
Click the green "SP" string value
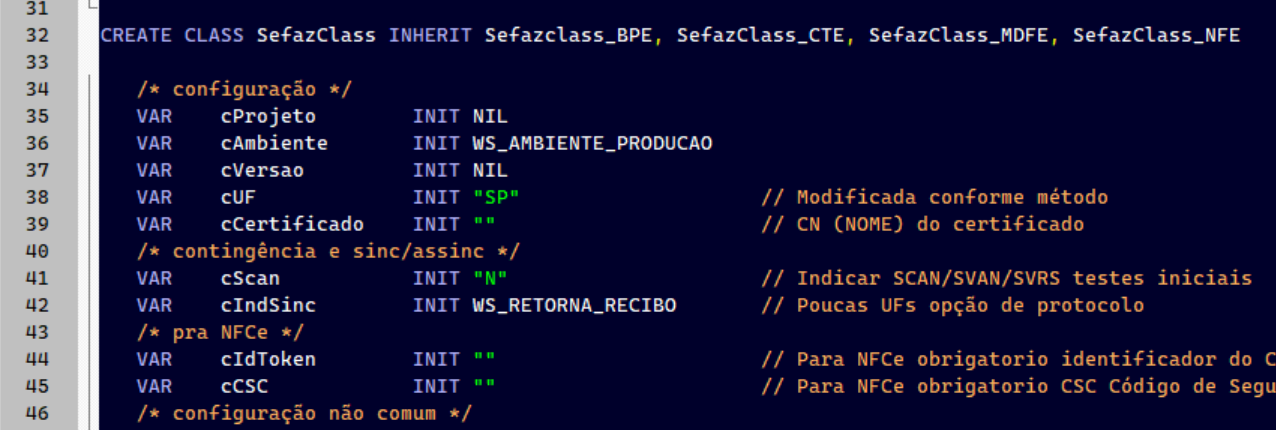tap(496, 197)
